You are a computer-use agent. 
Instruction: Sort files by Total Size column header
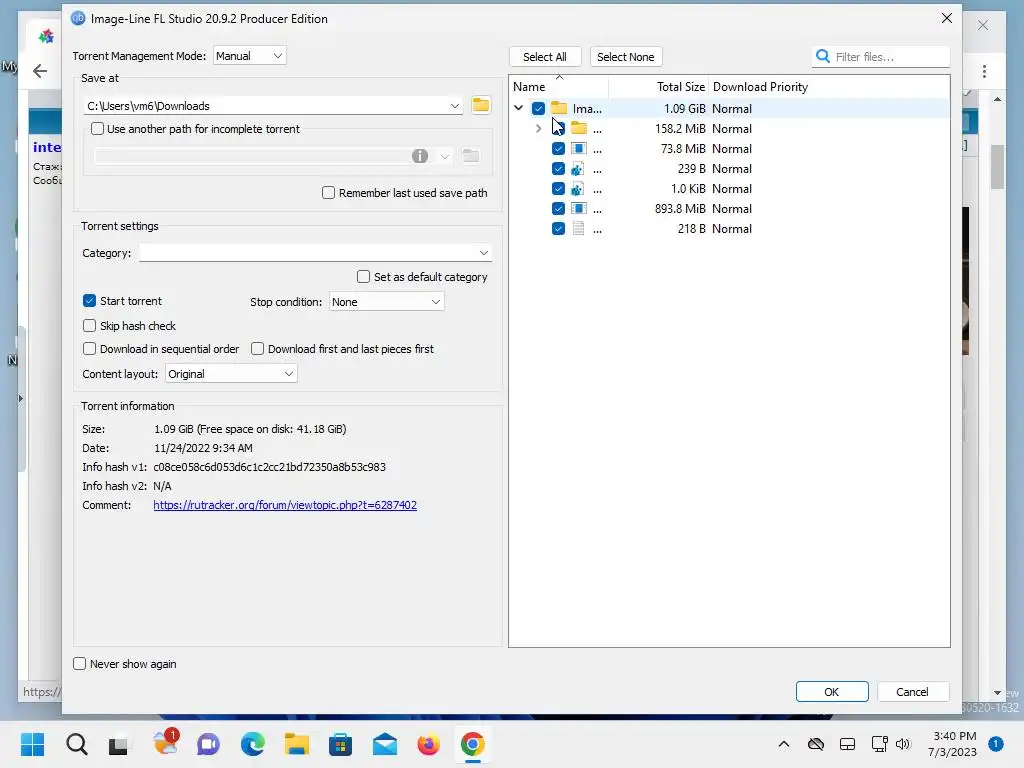(x=659, y=87)
